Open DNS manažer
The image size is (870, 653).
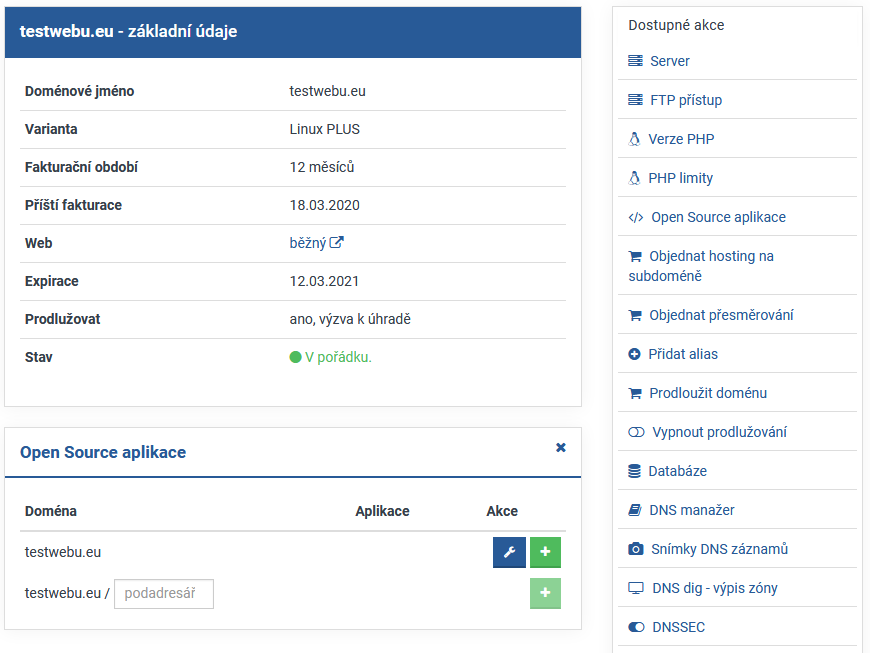[691, 510]
